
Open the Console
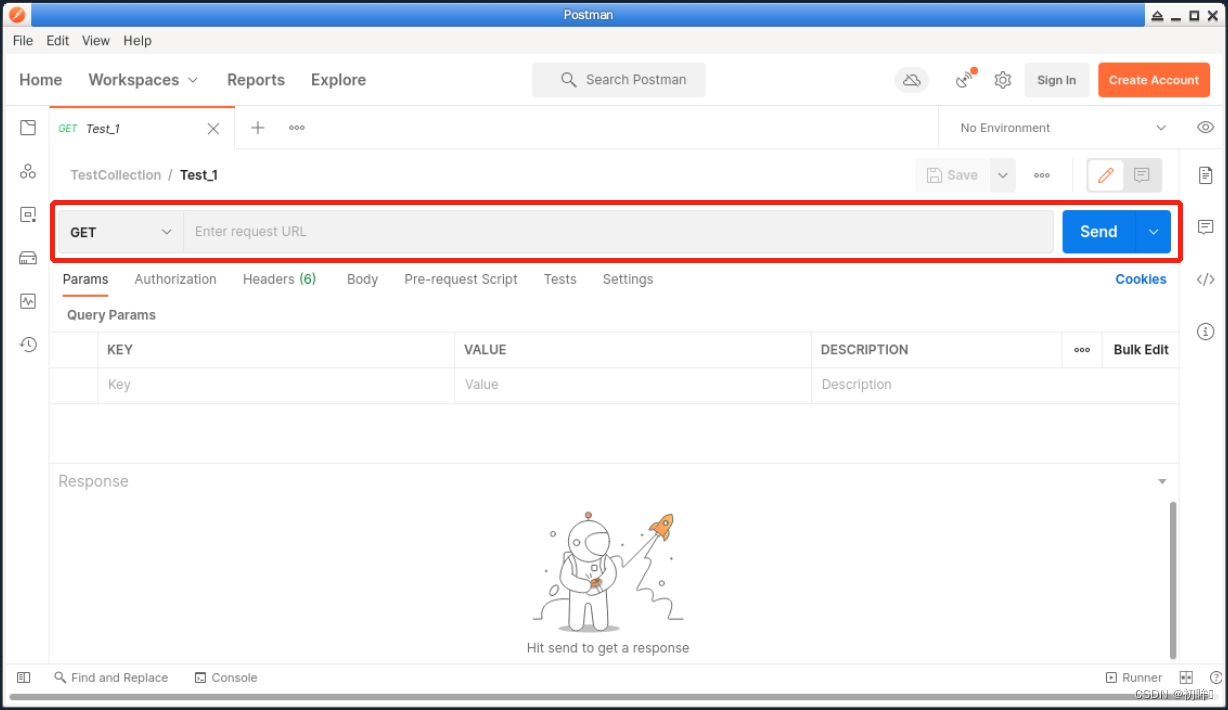[226, 677]
